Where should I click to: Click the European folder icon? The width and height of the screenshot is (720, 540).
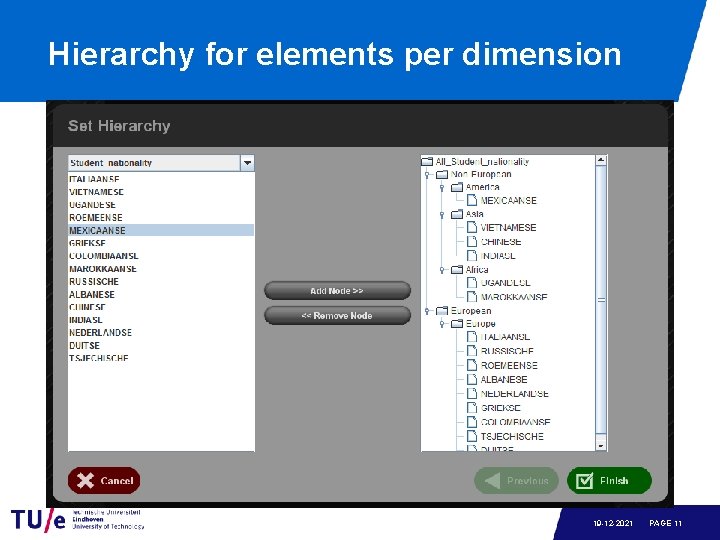pos(442,311)
